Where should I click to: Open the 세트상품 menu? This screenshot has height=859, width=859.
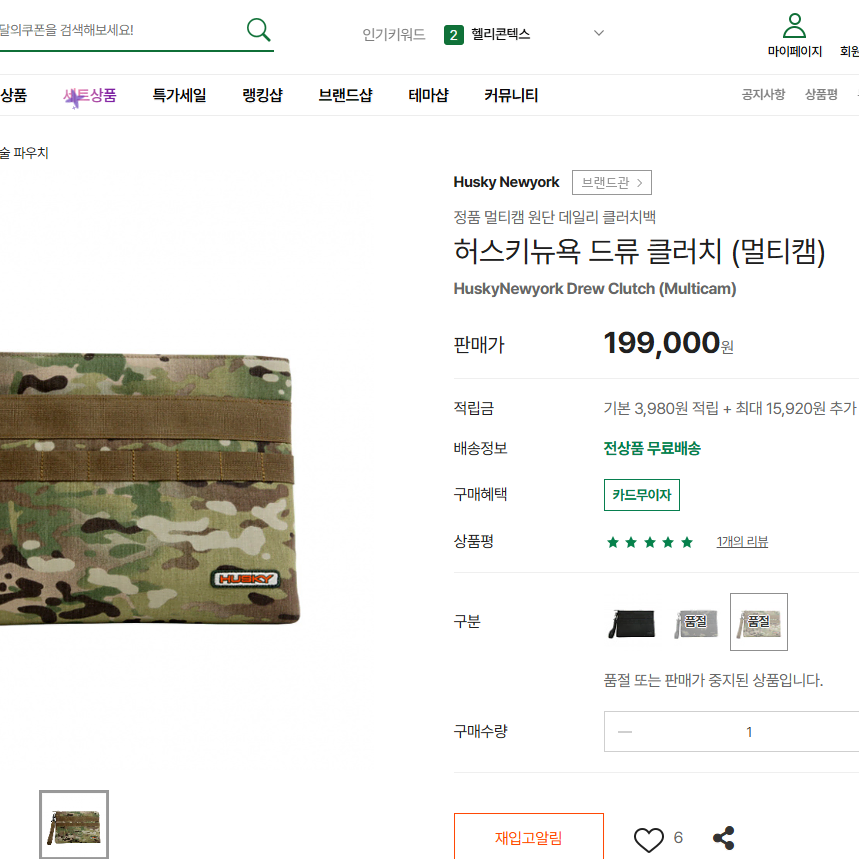click(x=90, y=95)
